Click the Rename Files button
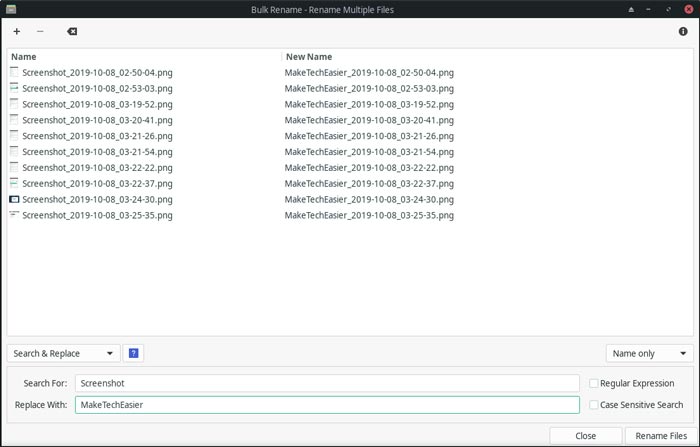Screen dimensions: 700x447 click(x=661, y=436)
